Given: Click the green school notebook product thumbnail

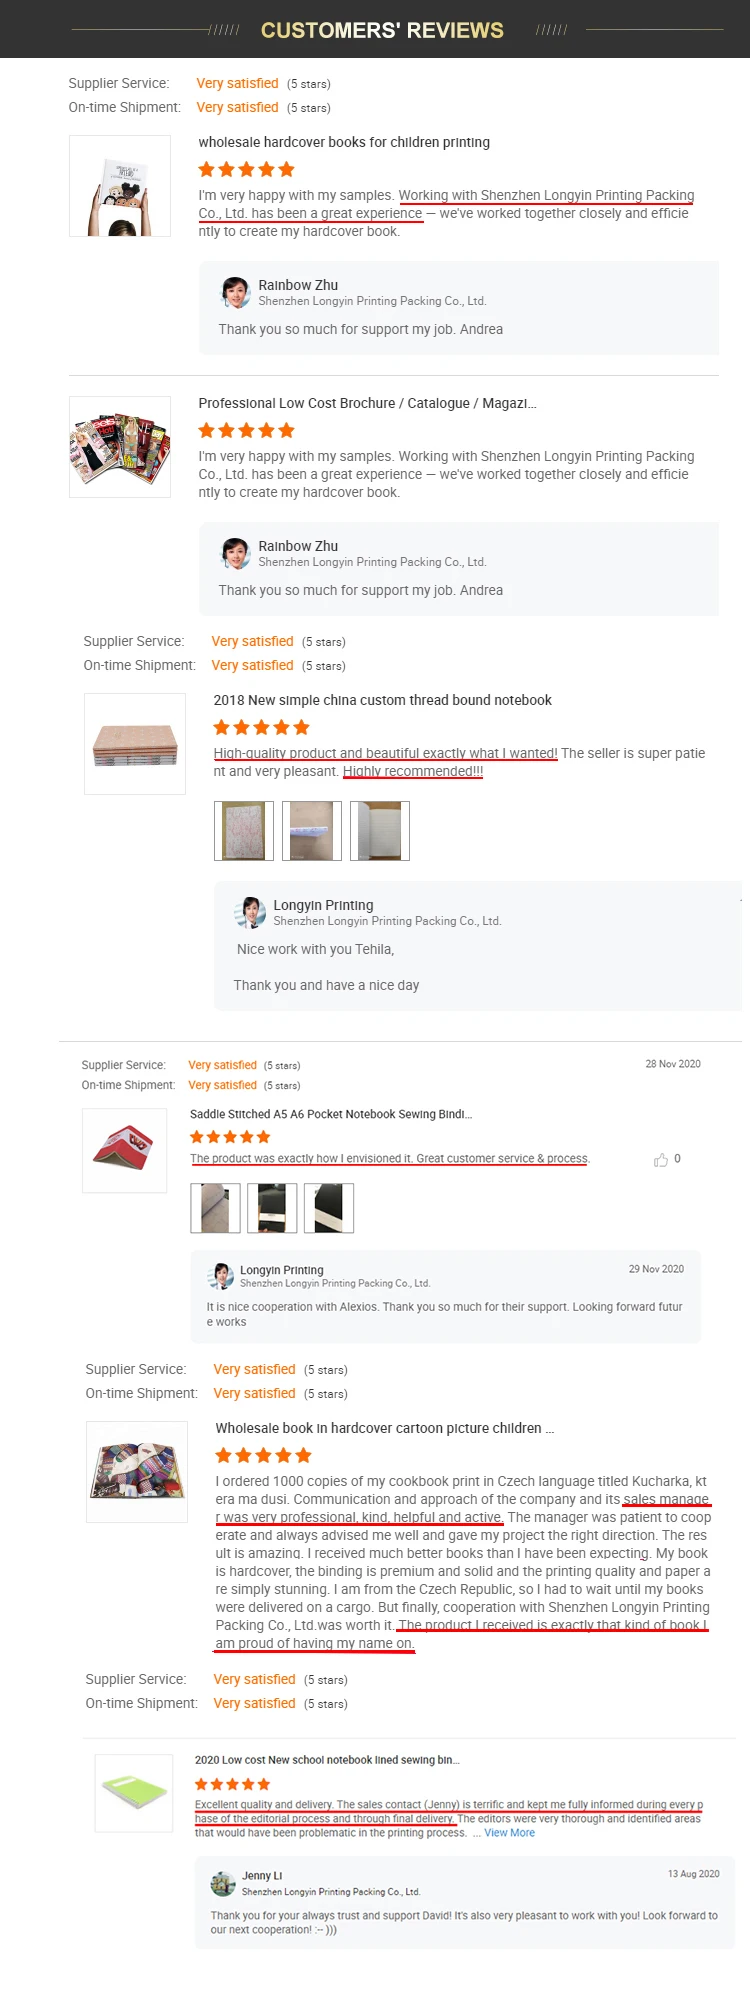Looking at the screenshot, I should [134, 1793].
